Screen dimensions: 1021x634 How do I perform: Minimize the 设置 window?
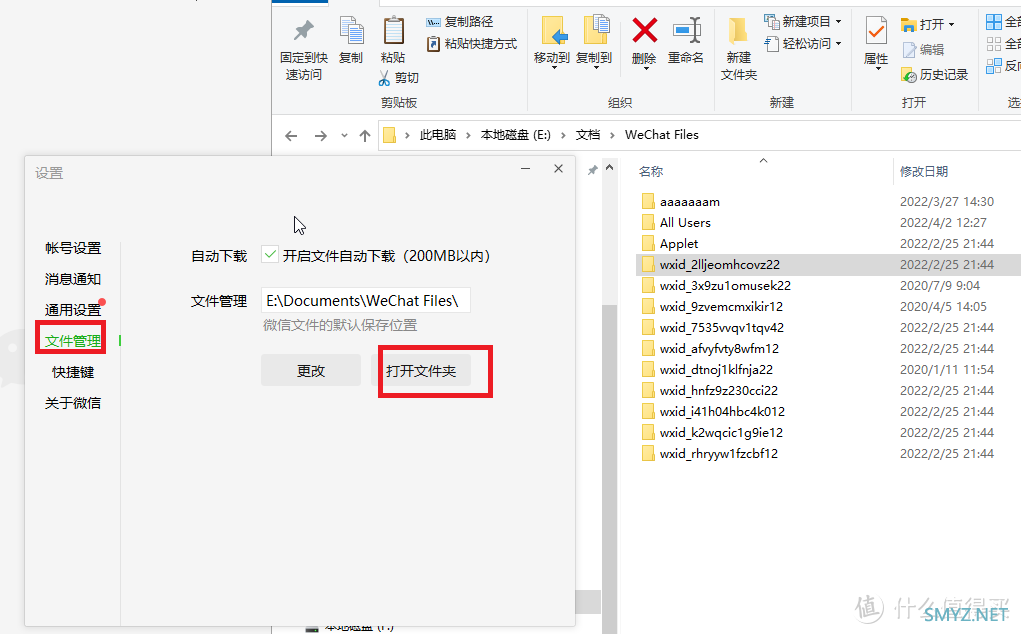[x=525, y=169]
